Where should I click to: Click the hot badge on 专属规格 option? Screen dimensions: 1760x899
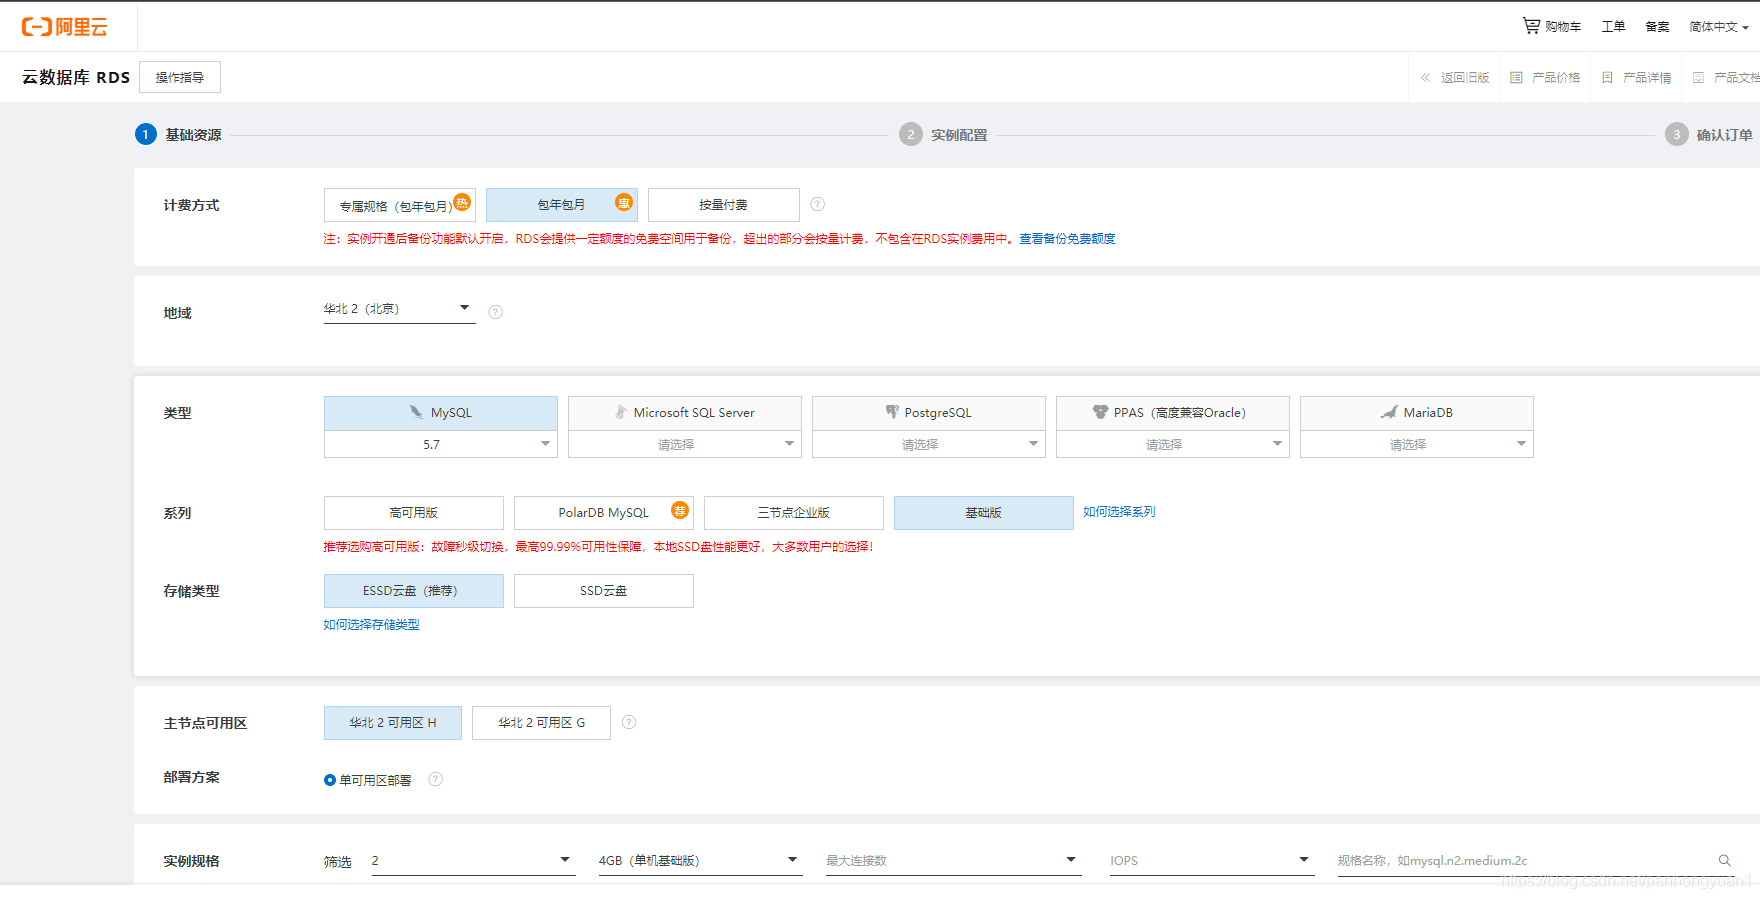coord(462,202)
